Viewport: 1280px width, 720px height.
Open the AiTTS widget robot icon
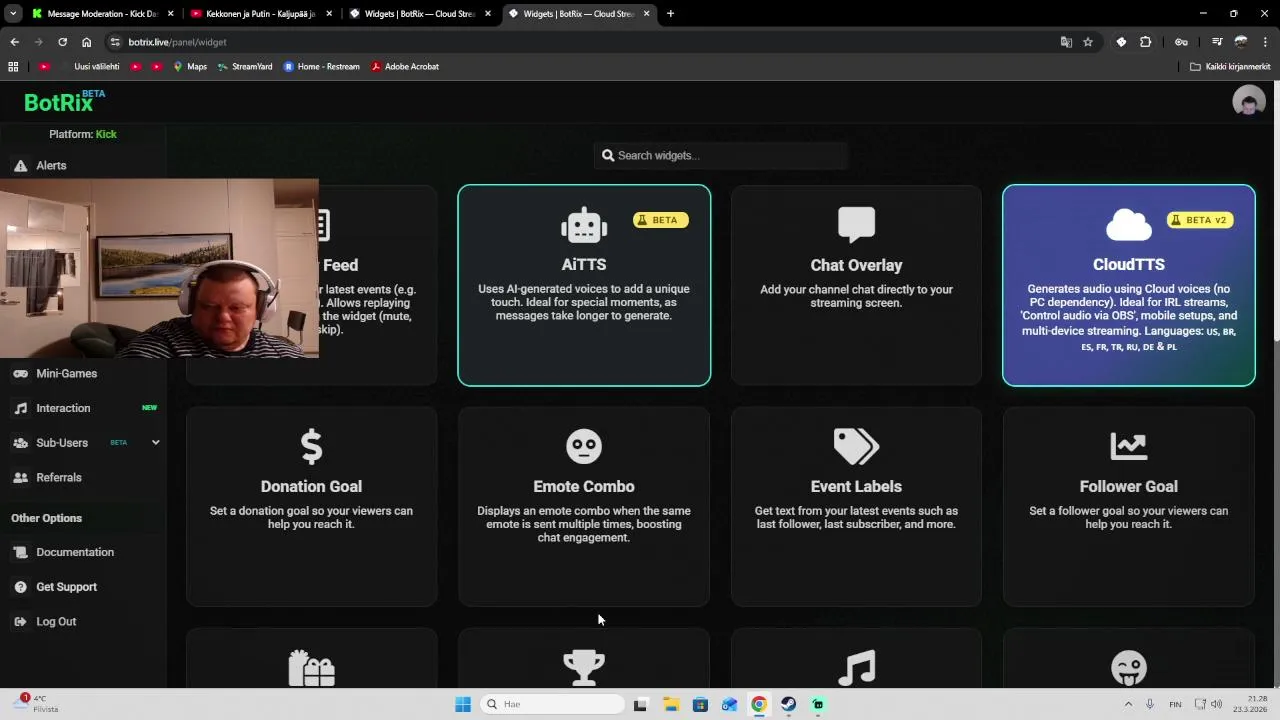pyautogui.click(x=584, y=226)
